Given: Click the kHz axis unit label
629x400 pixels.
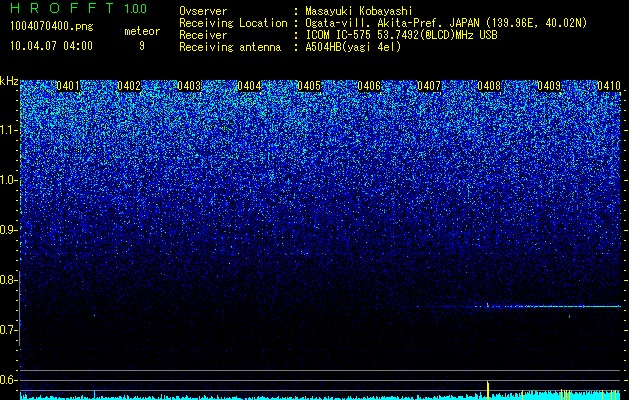Looking at the screenshot, I should click(9, 81).
